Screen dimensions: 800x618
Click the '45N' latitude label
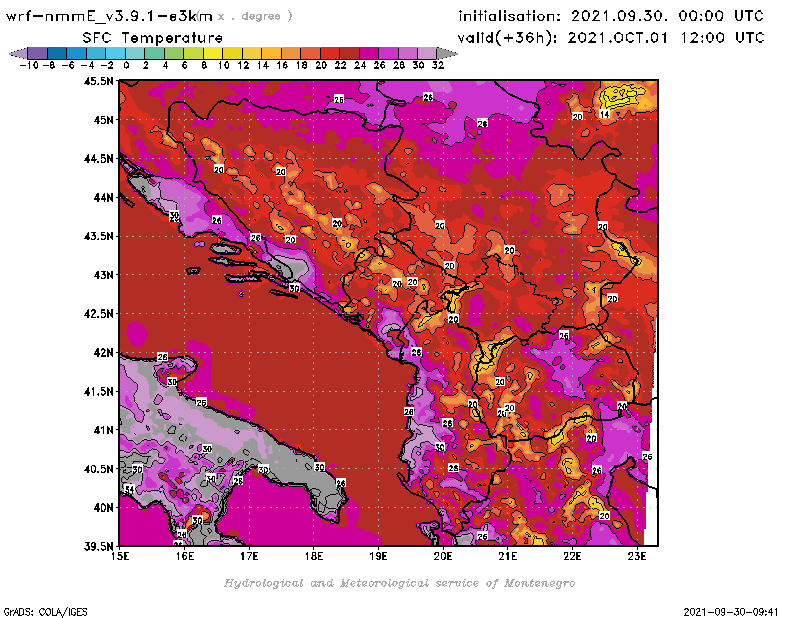pos(104,119)
